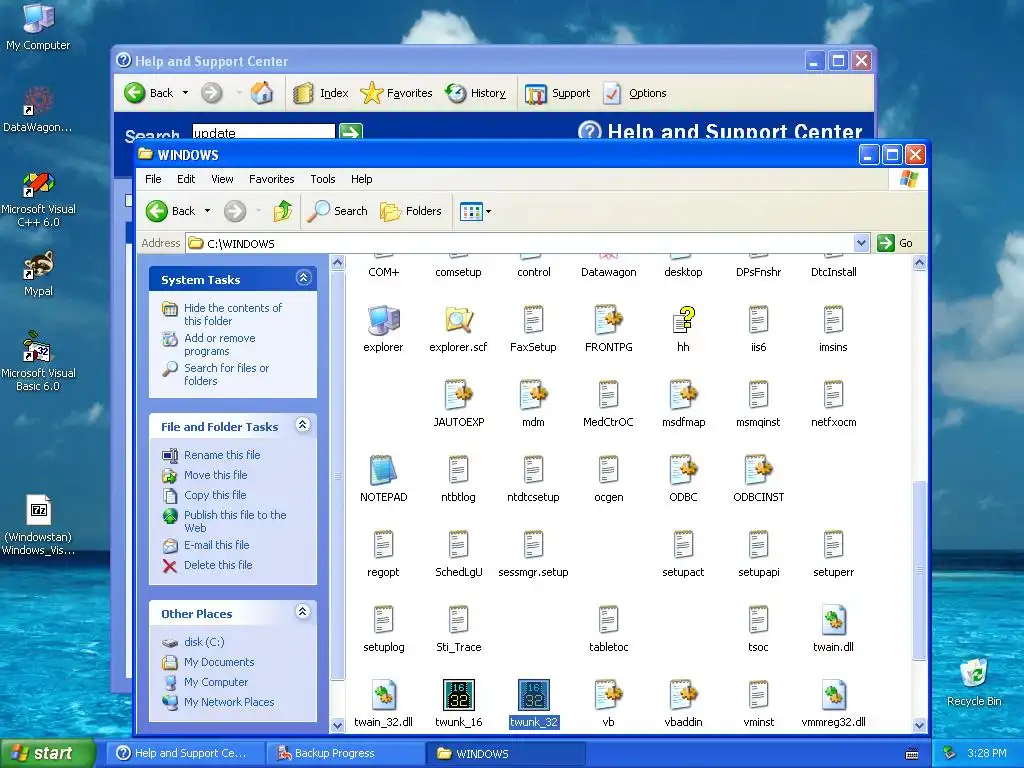Collapse the File and Folder Tasks panel
Image resolution: width=1024 pixels, height=768 pixels.
(x=303, y=425)
